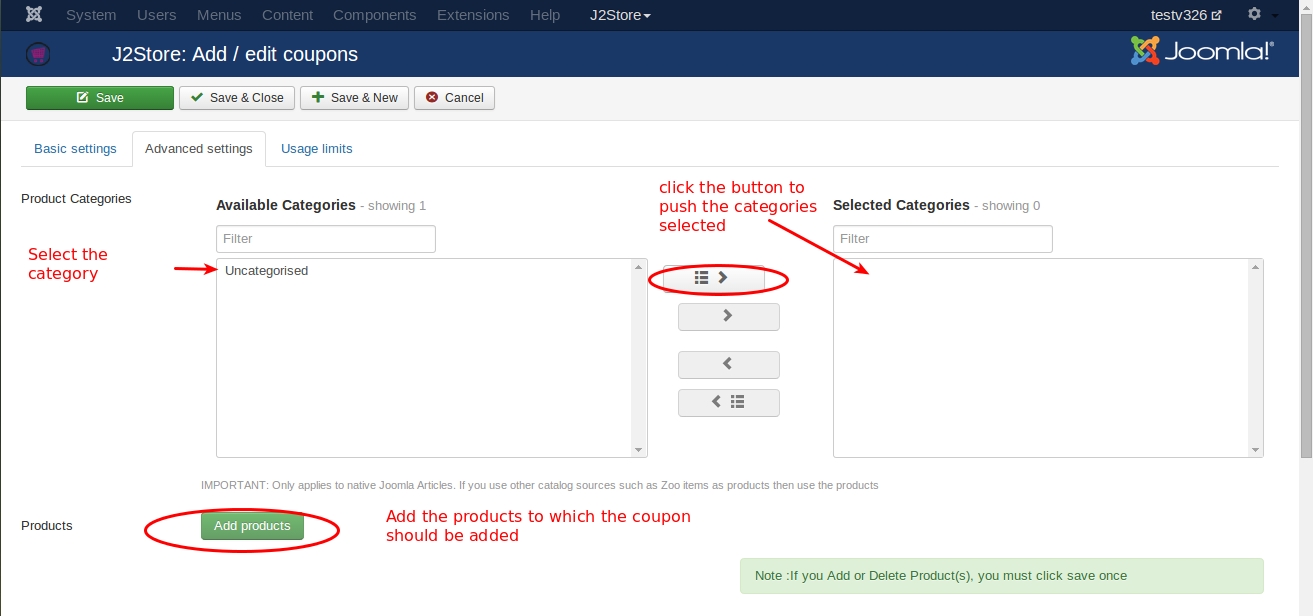The width and height of the screenshot is (1313, 616).
Task: Click the single right arrow move button
Action: point(728,316)
